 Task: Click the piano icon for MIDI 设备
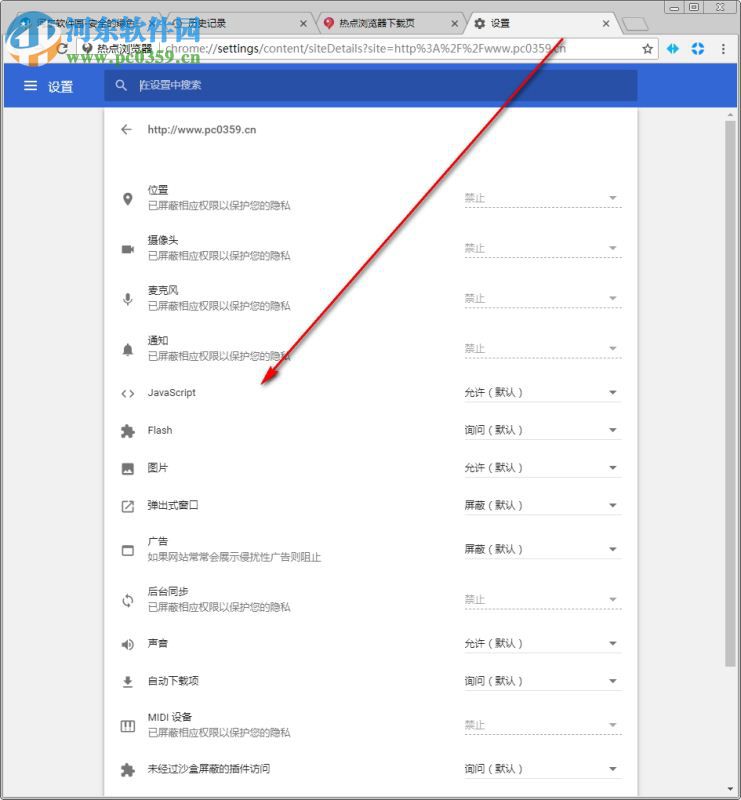(x=128, y=726)
